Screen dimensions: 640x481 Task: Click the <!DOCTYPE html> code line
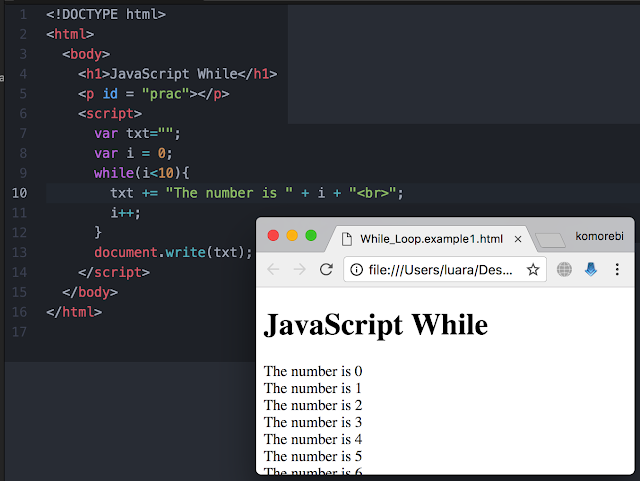(106, 14)
